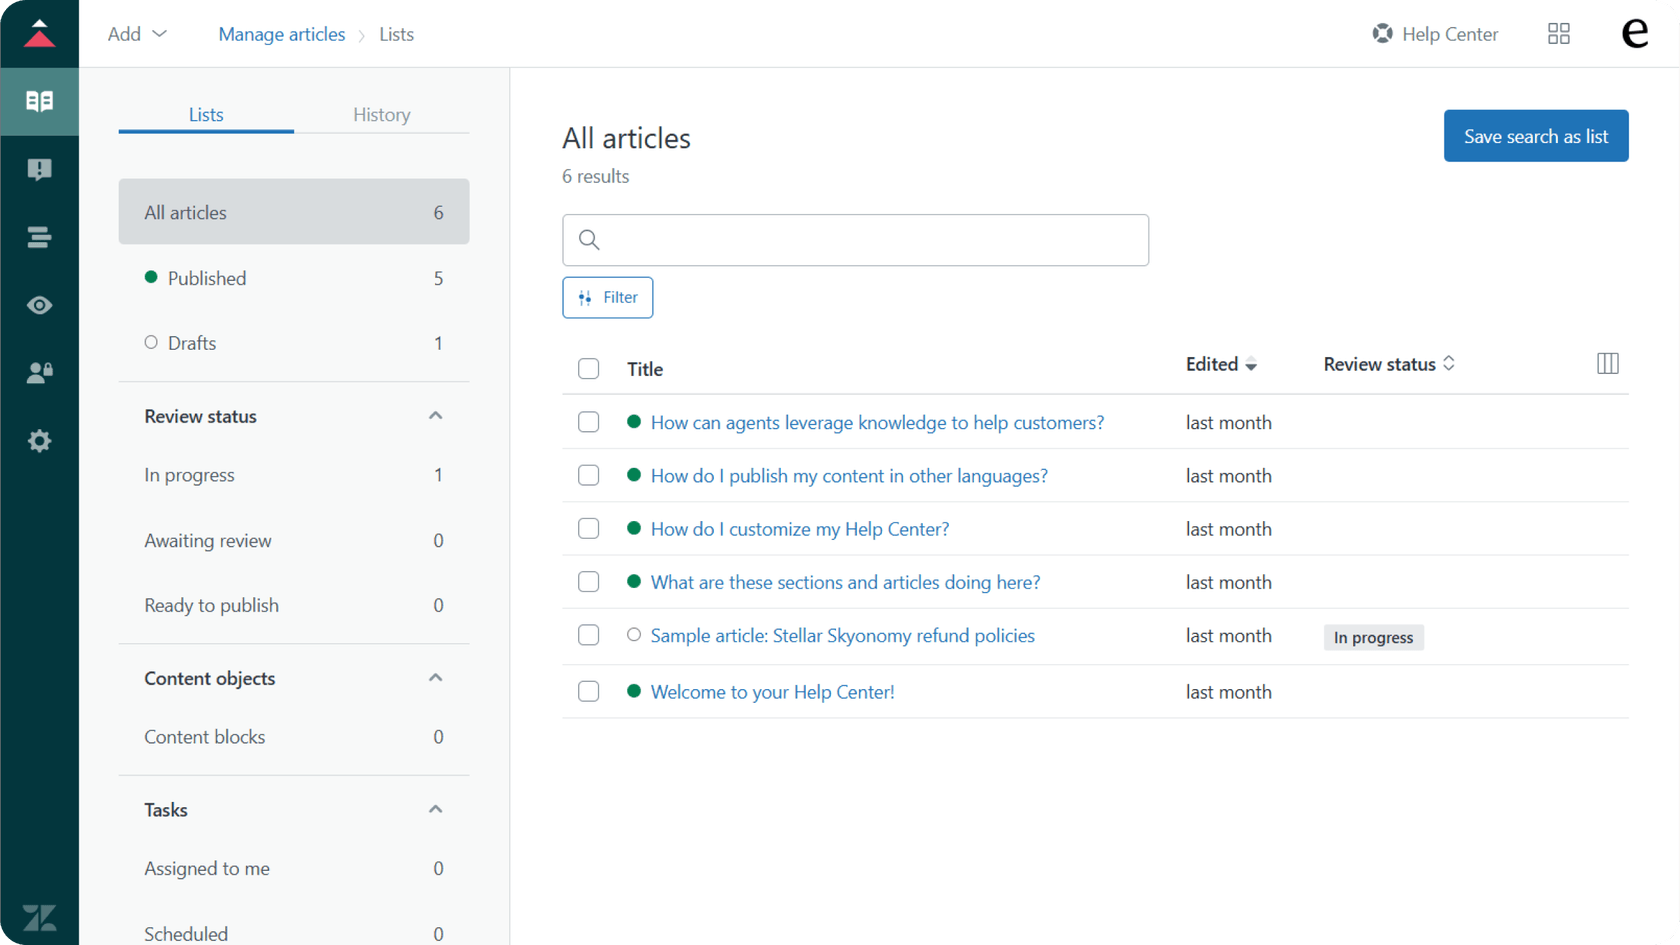Collapse the Tasks section
Screen dimensions: 1680x945
[x=435, y=808]
